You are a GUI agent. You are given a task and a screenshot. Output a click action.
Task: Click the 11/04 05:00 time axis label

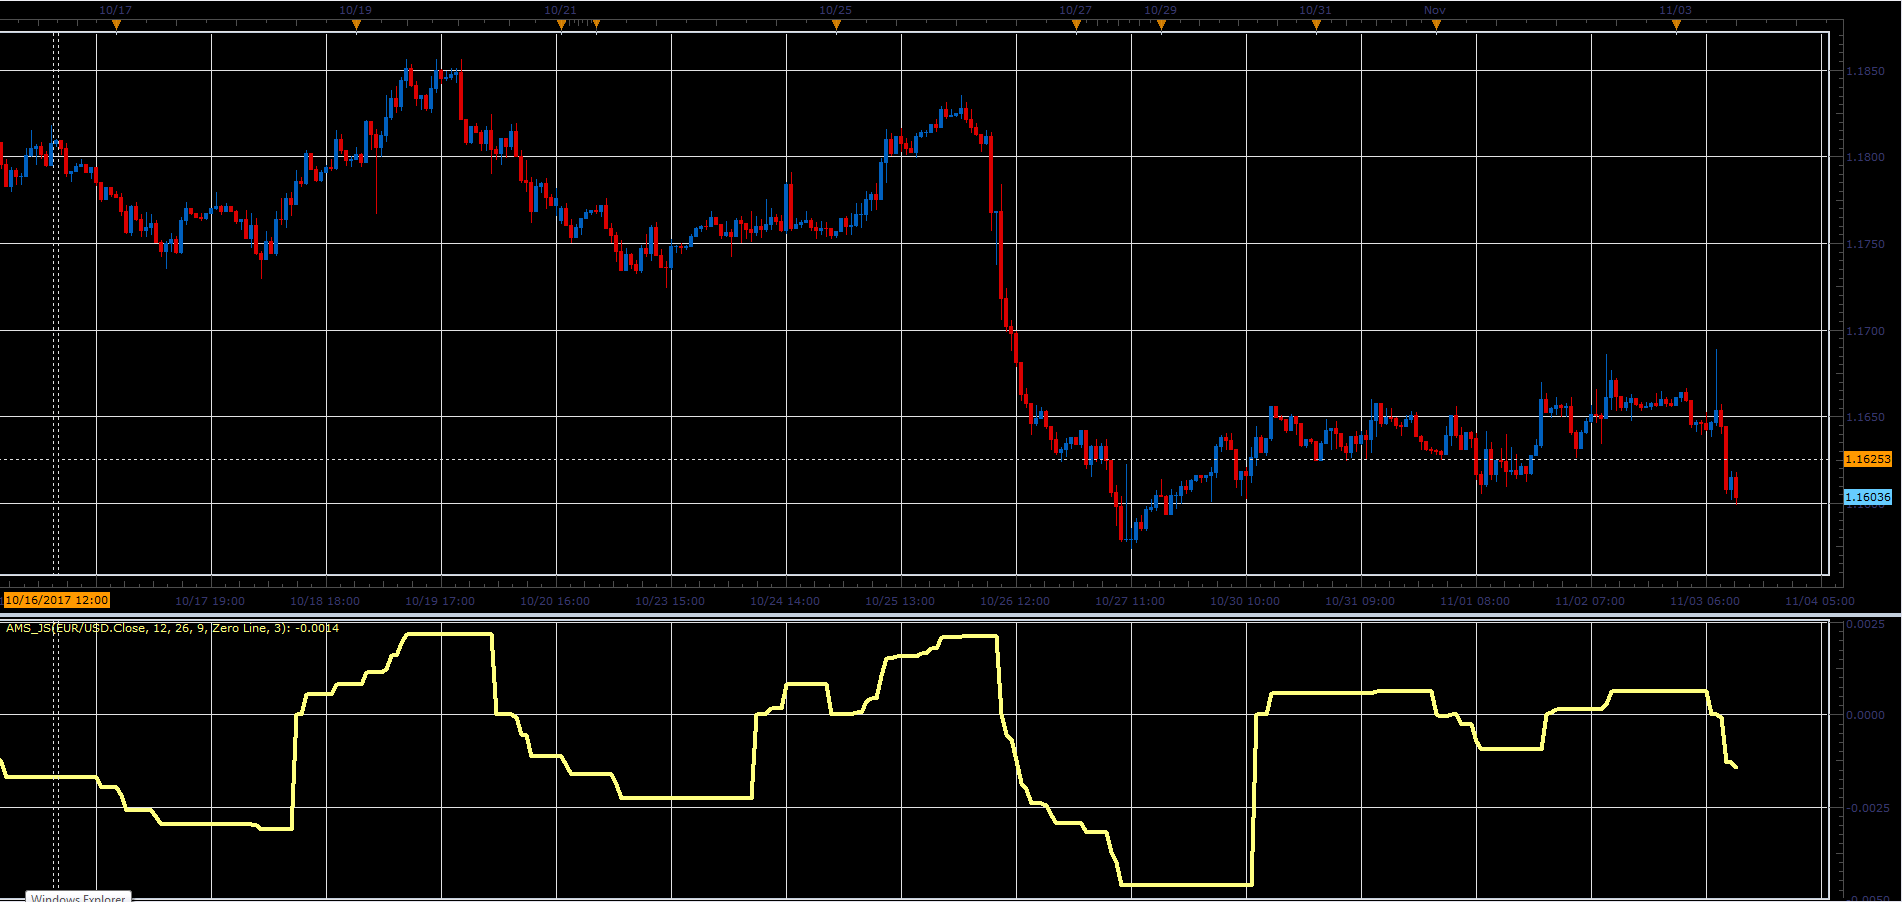[1820, 601]
